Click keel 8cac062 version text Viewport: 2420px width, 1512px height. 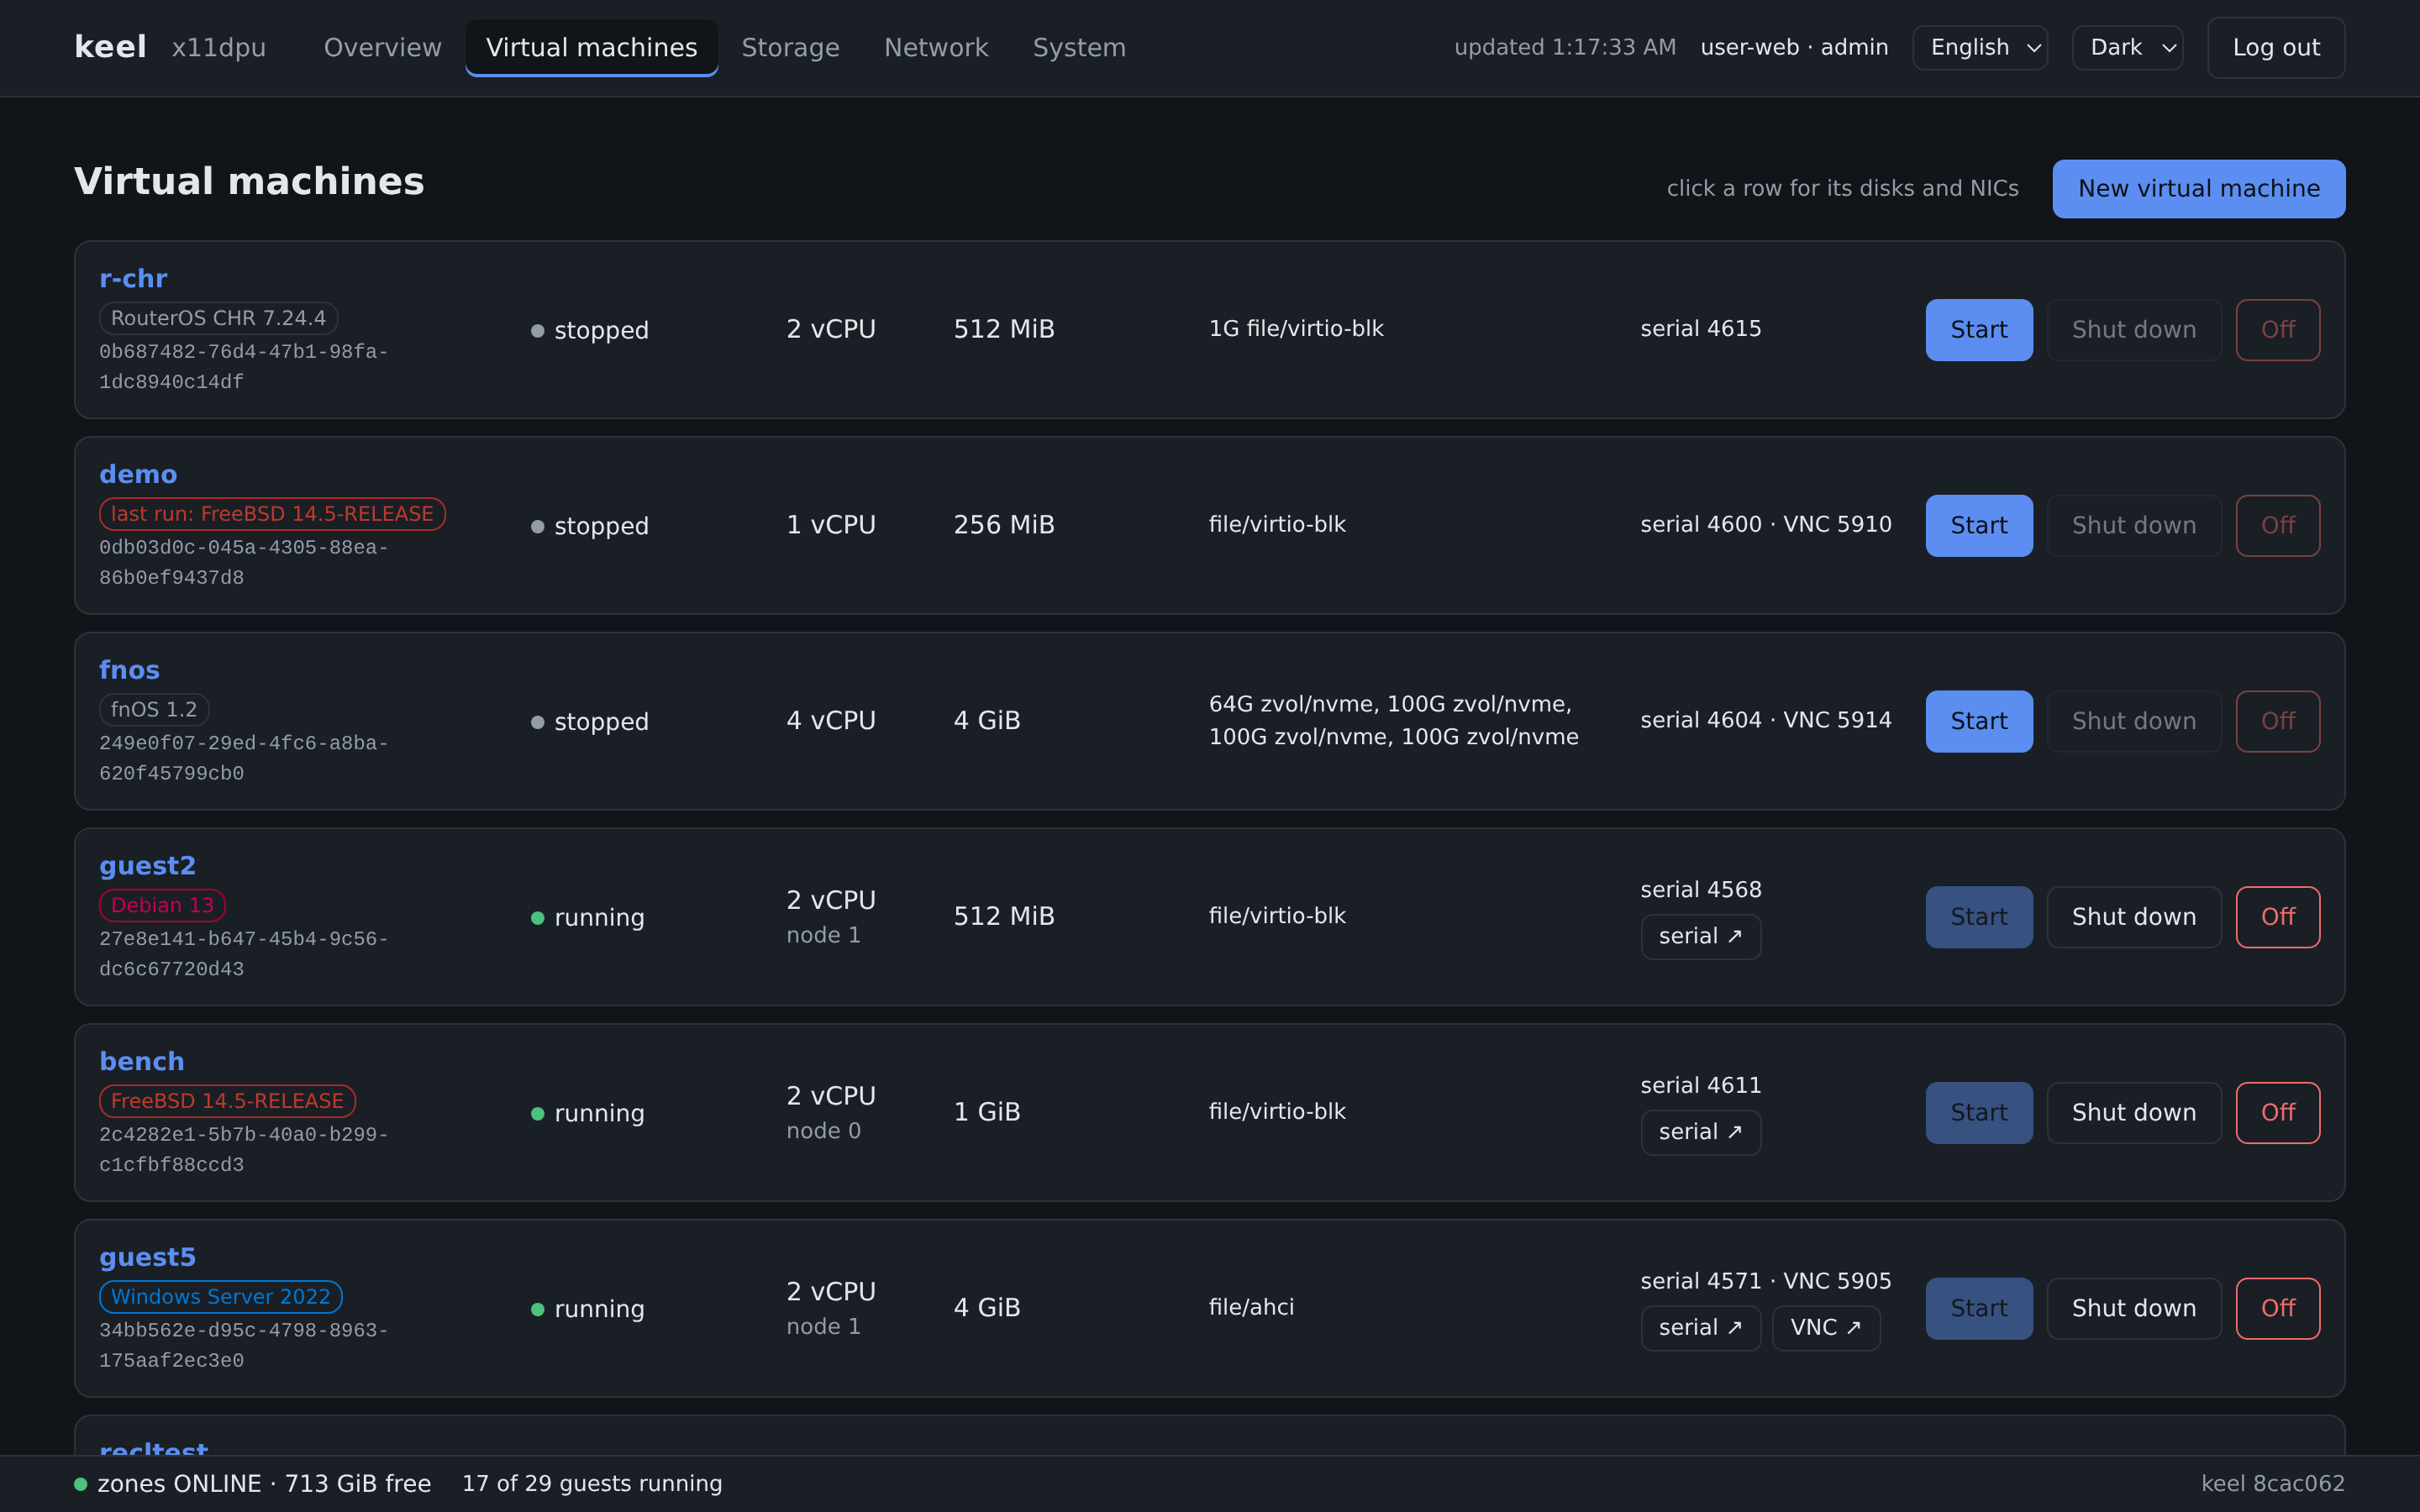[2272, 1484]
